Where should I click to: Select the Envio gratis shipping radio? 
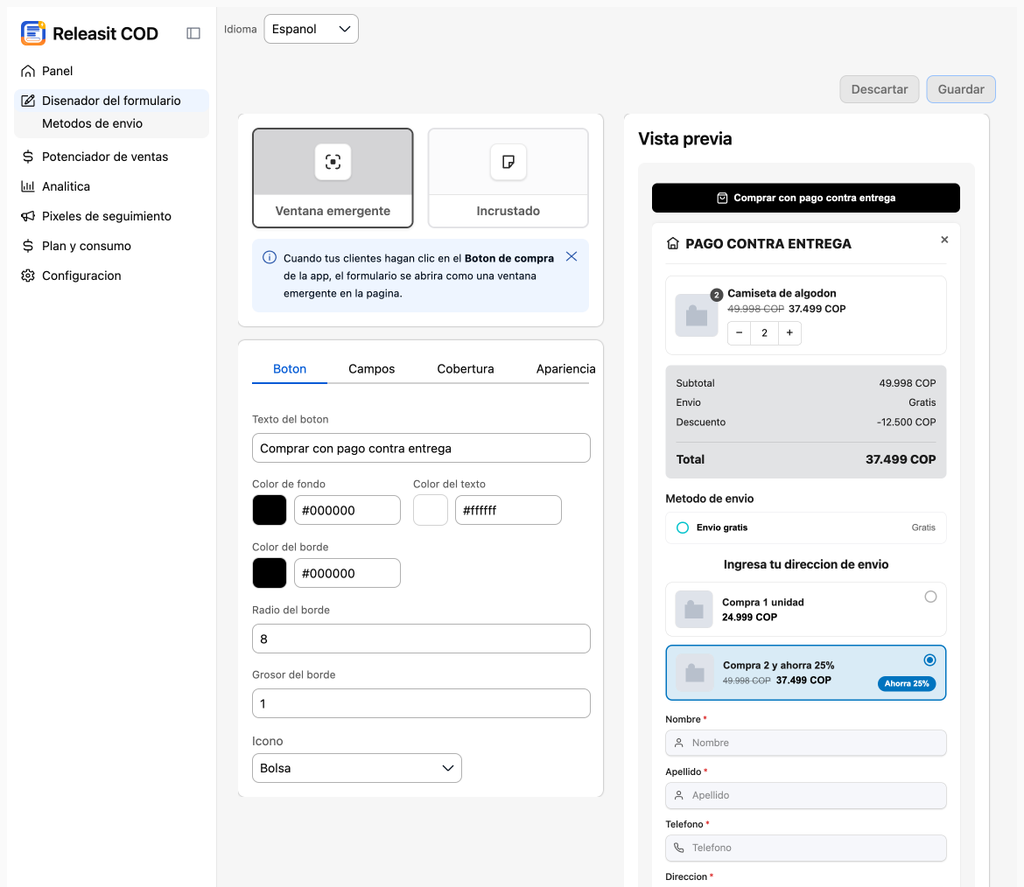click(682, 528)
